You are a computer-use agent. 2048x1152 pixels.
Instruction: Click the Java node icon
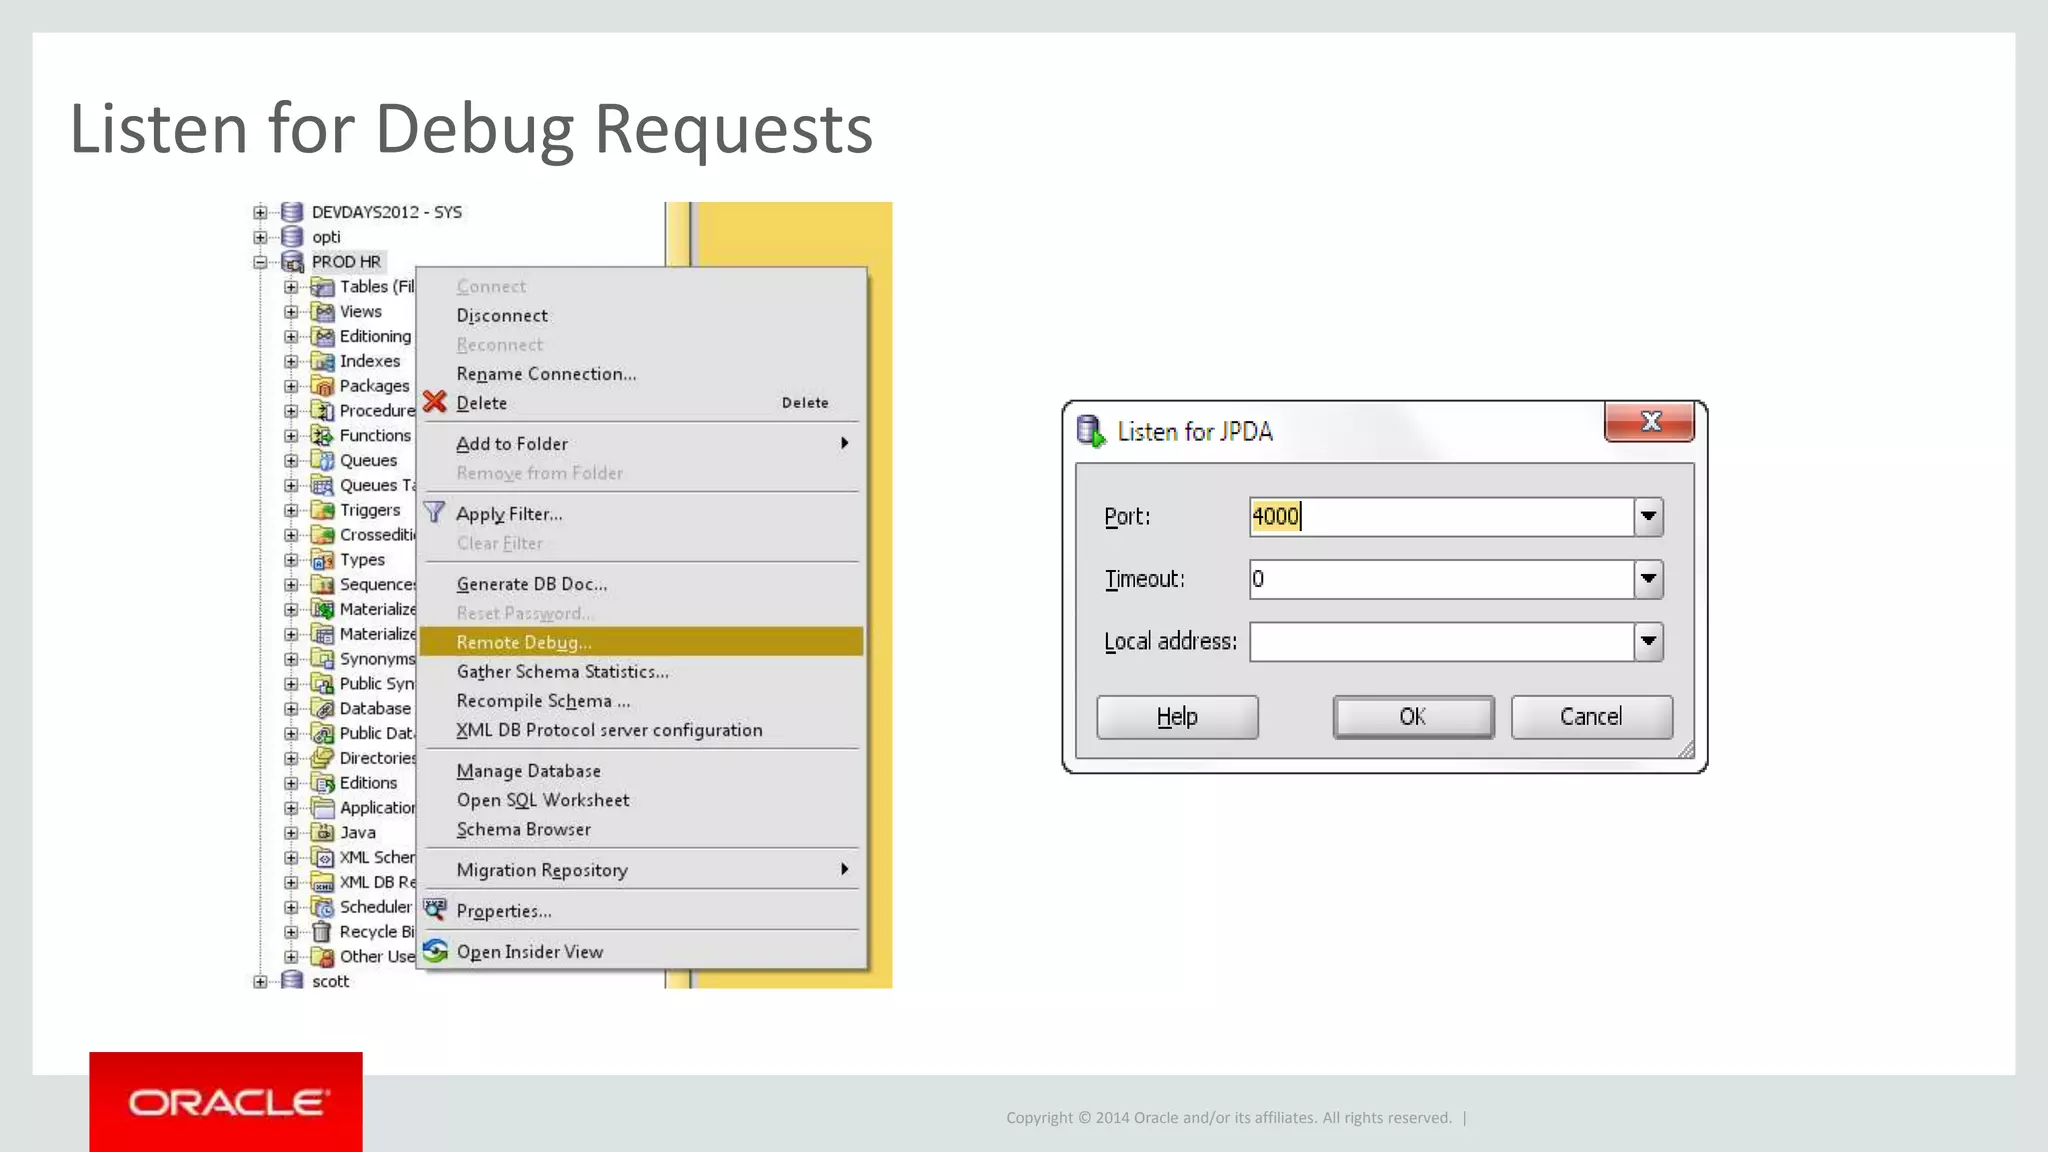tap(322, 833)
